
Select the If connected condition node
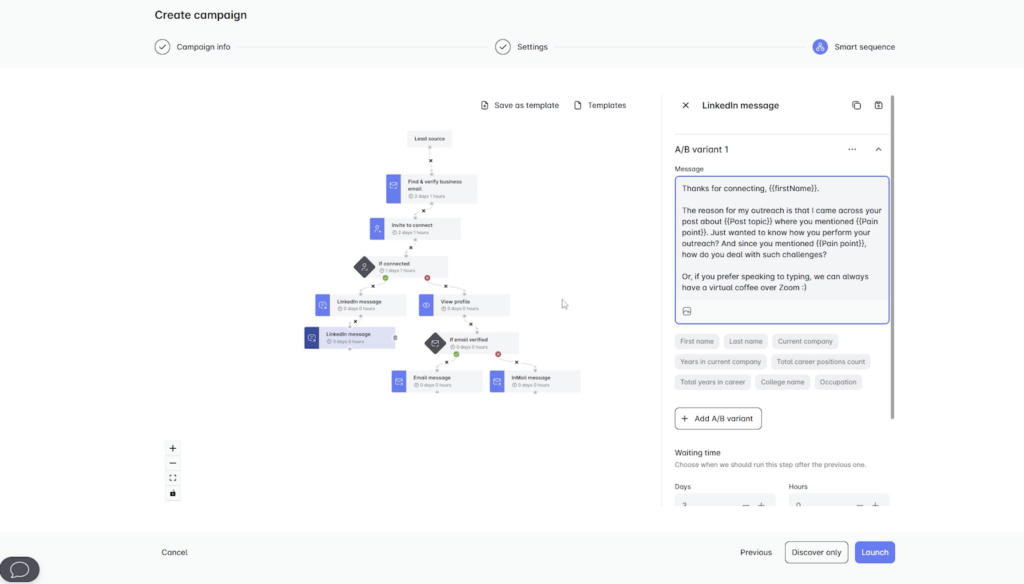click(x=365, y=267)
